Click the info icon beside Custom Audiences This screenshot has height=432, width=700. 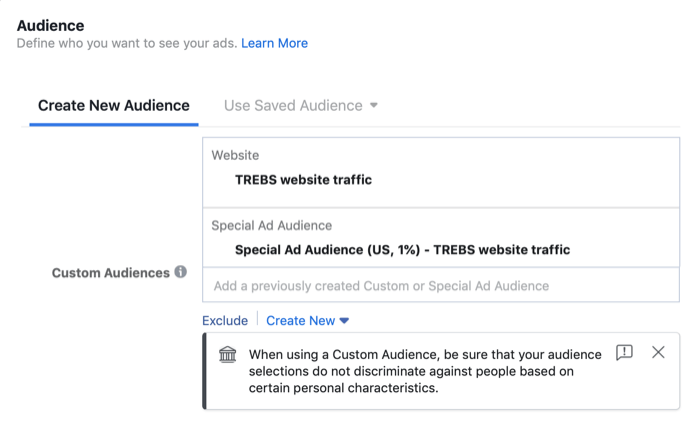[x=181, y=272]
